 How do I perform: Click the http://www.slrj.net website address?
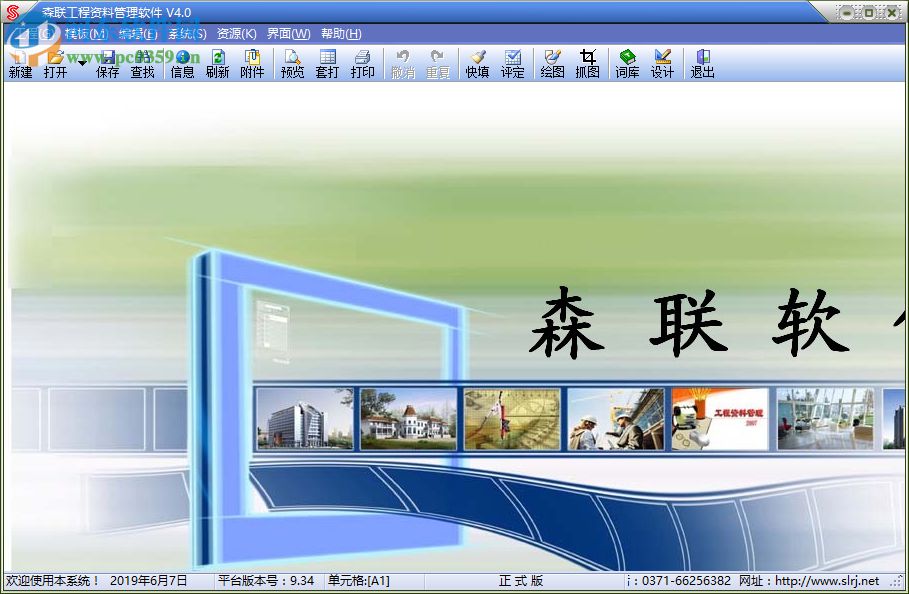827,581
